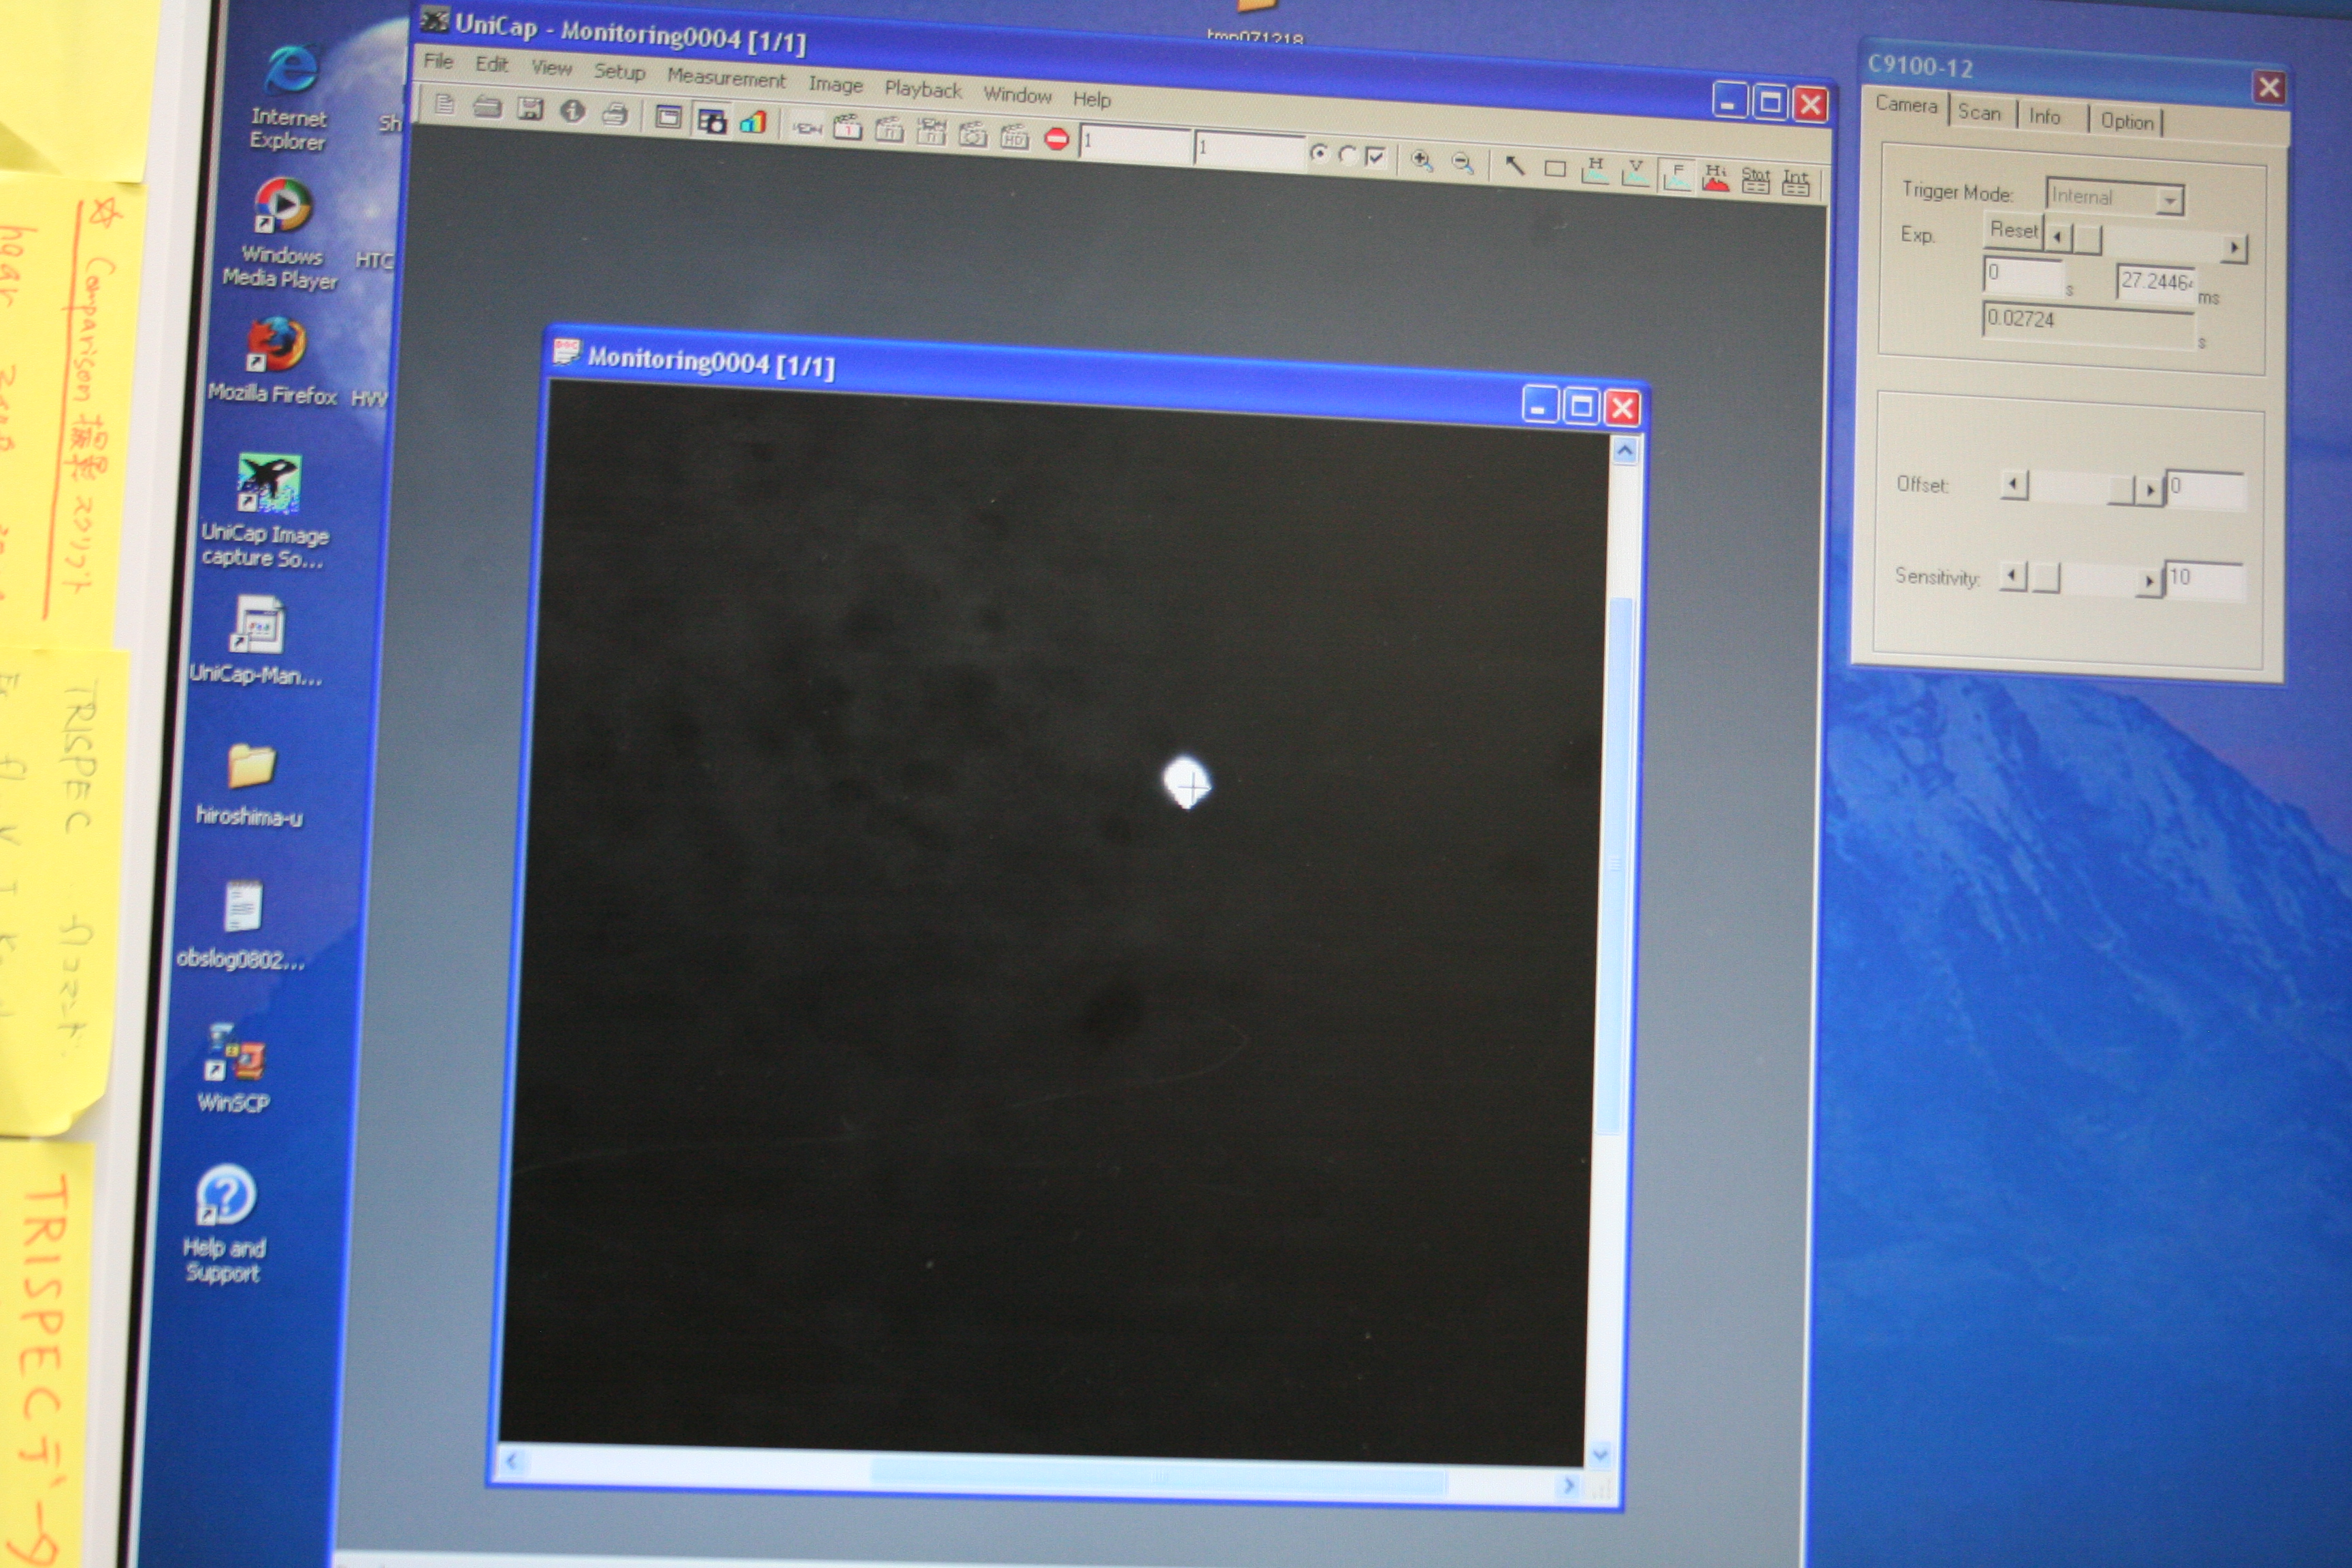Click the Offset value field showing 0
This screenshot has width=2352, height=1568.
(2206, 490)
